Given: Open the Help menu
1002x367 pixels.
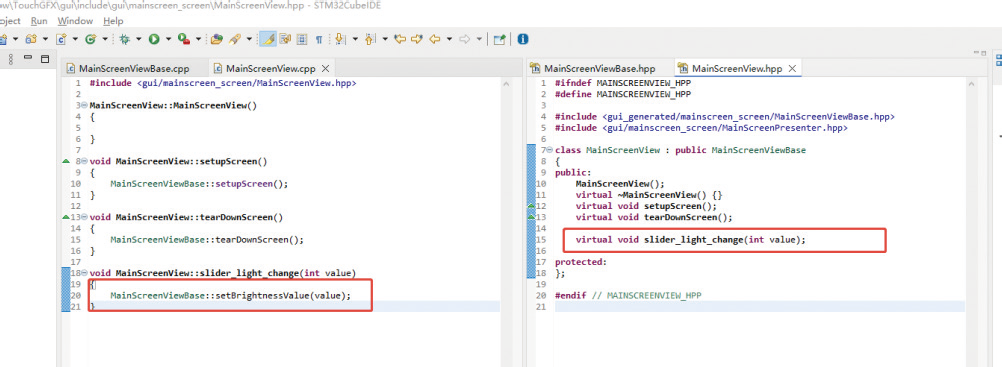Looking at the screenshot, I should [x=113, y=21].
